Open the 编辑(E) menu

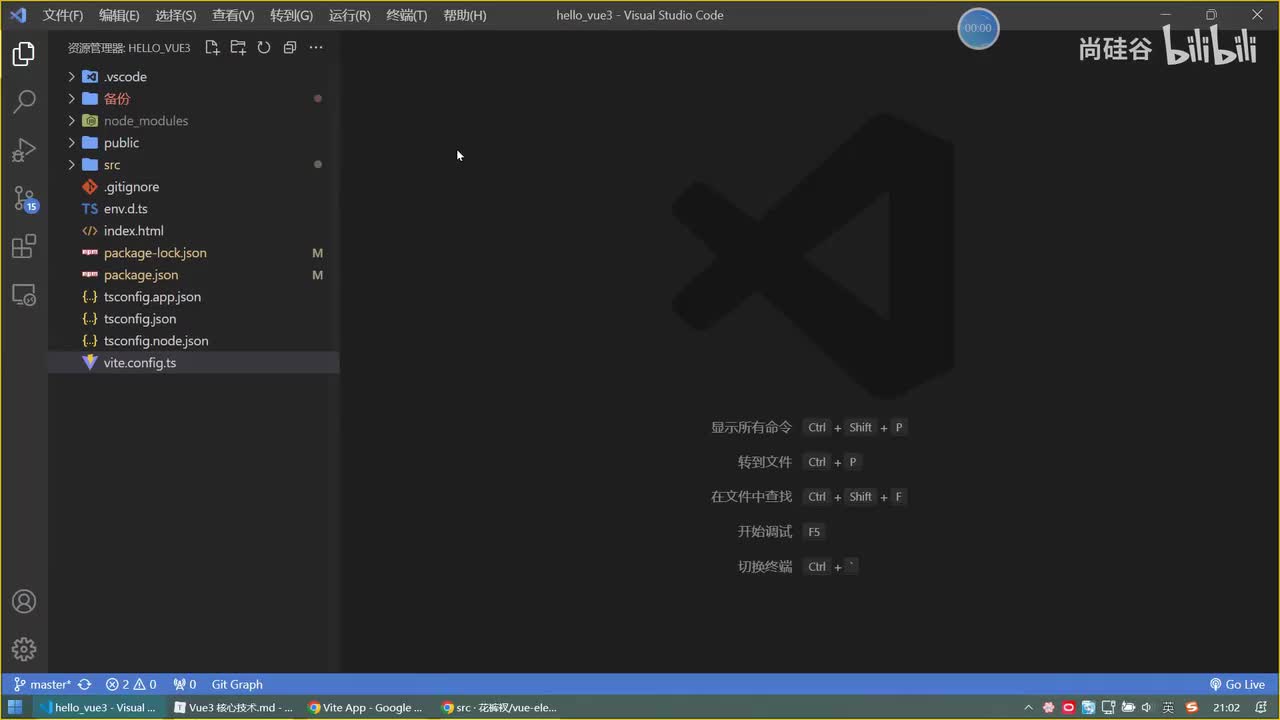tap(119, 16)
